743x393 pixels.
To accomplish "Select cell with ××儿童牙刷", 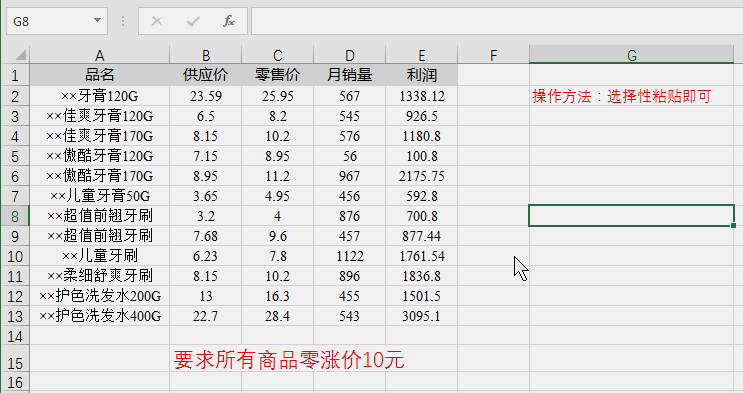I will point(100,256).
